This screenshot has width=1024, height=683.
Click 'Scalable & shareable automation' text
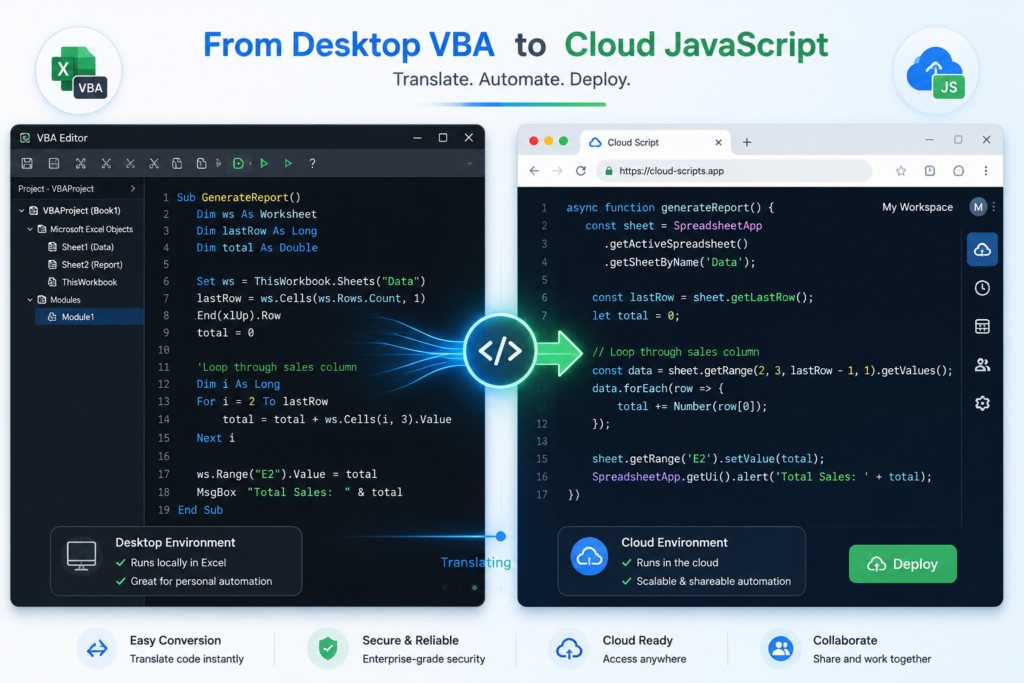point(713,581)
